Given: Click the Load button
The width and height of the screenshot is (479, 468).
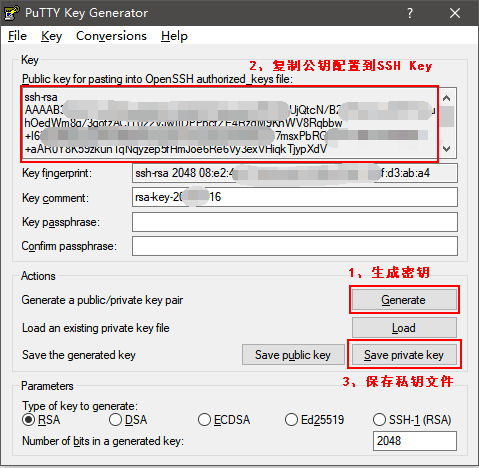Looking at the screenshot, I should [404, 328].
